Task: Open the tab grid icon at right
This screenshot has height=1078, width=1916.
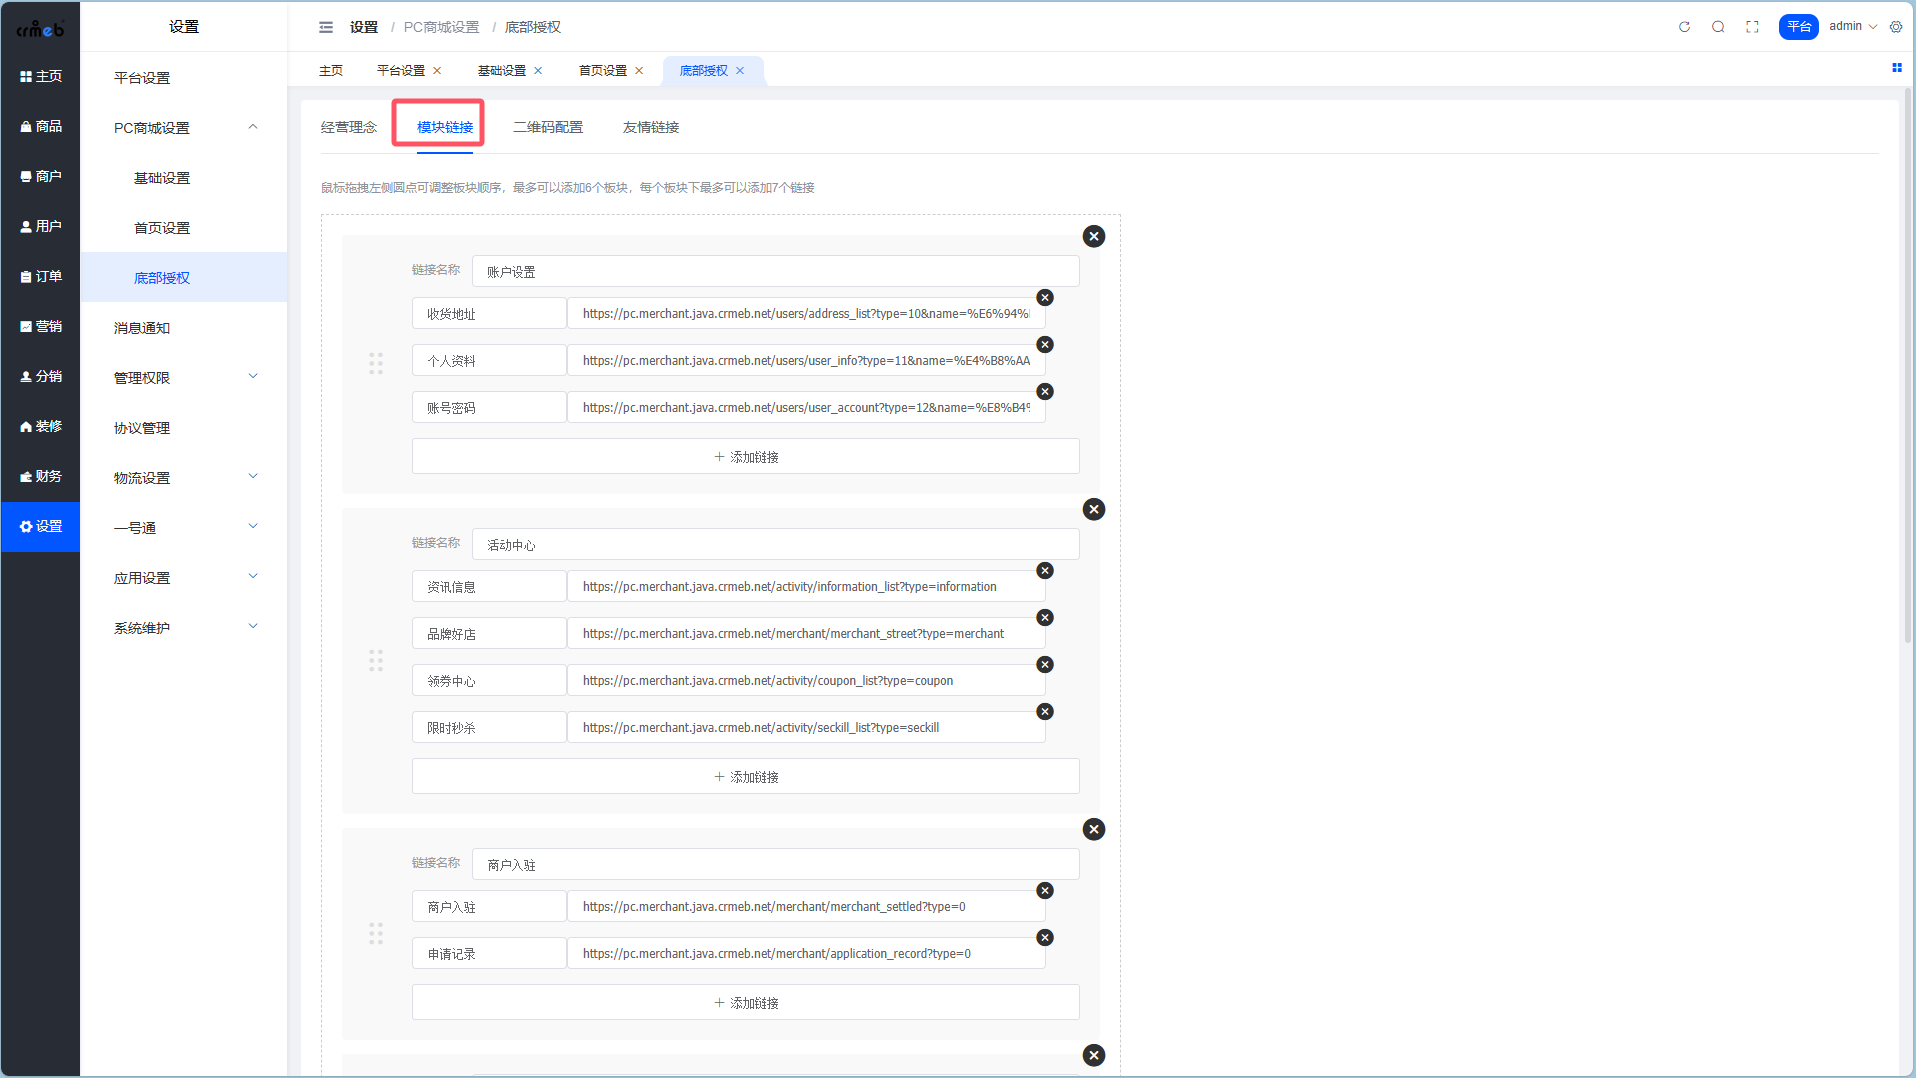Action: point(1896,68)
